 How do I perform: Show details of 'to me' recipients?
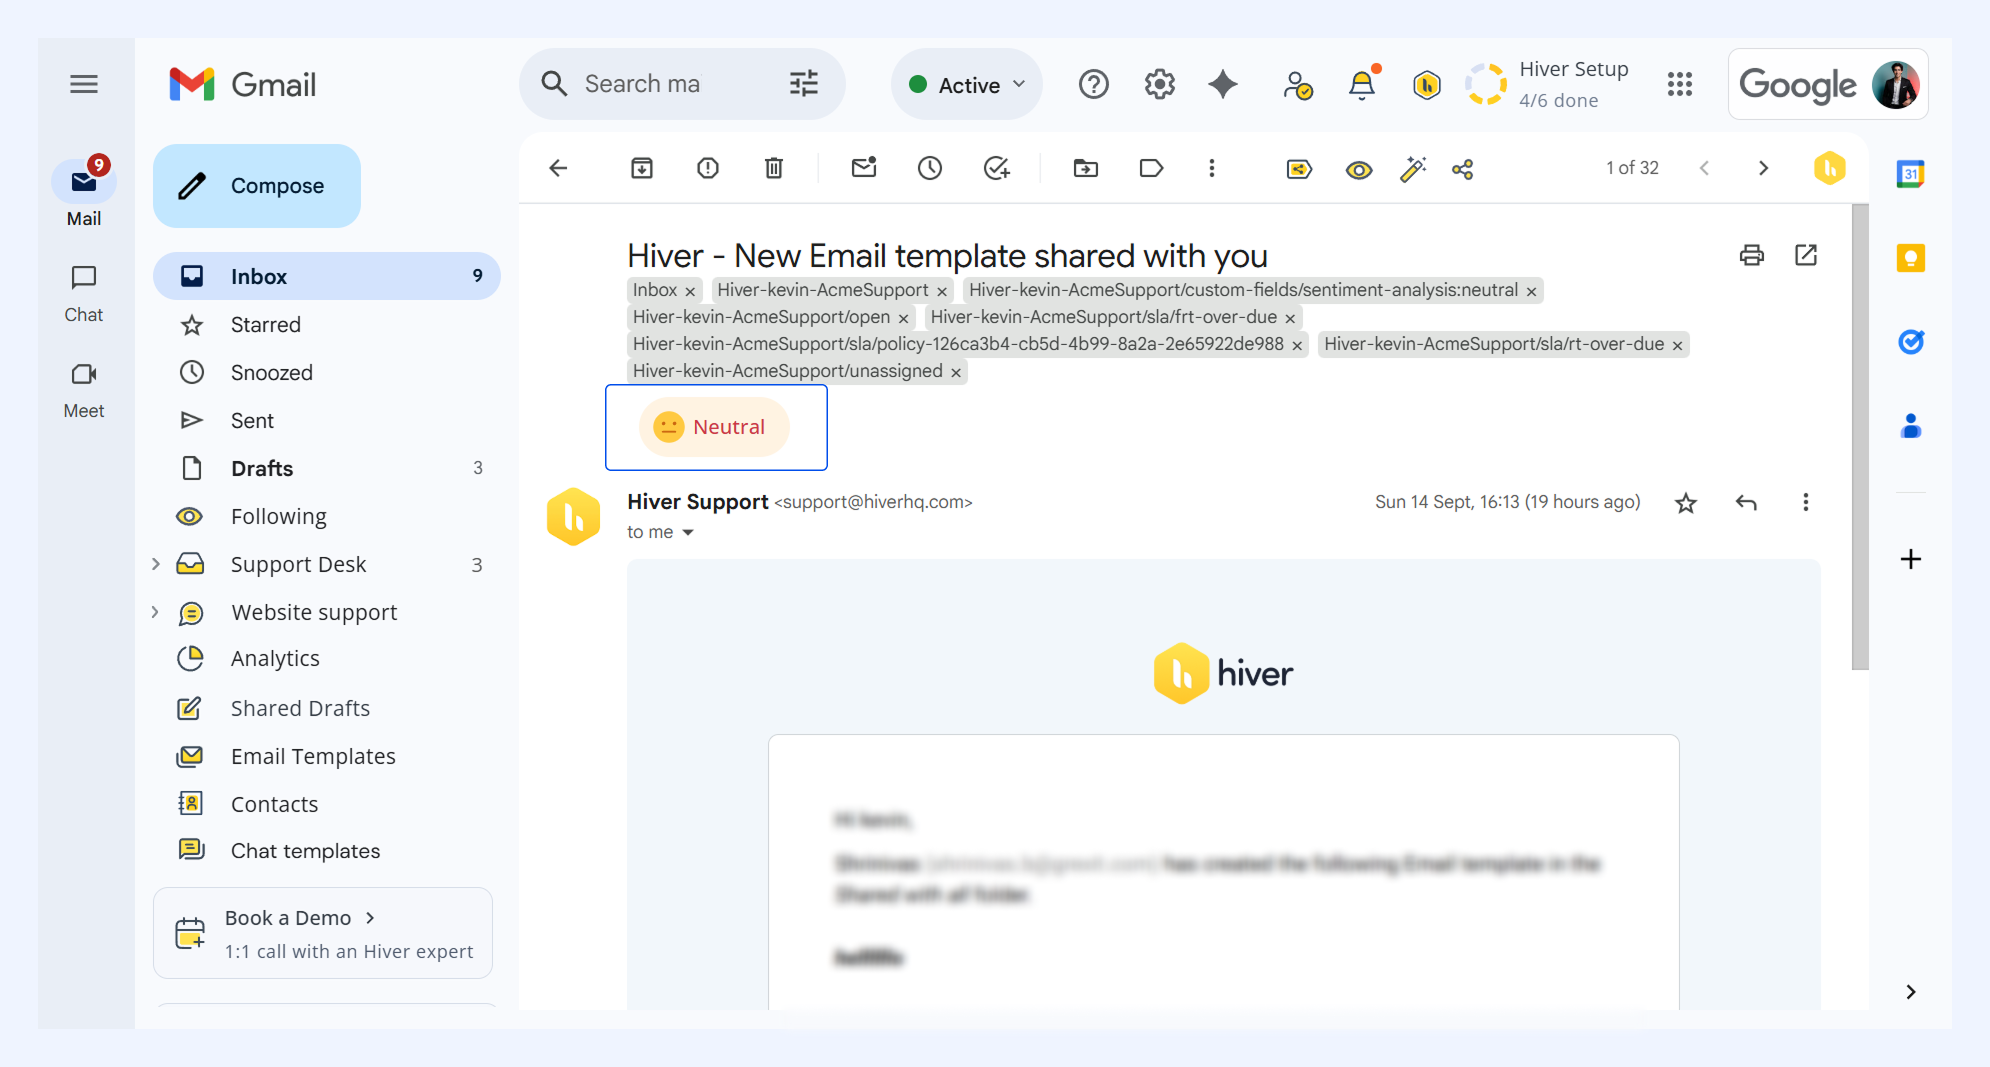[x=688, y=533]
